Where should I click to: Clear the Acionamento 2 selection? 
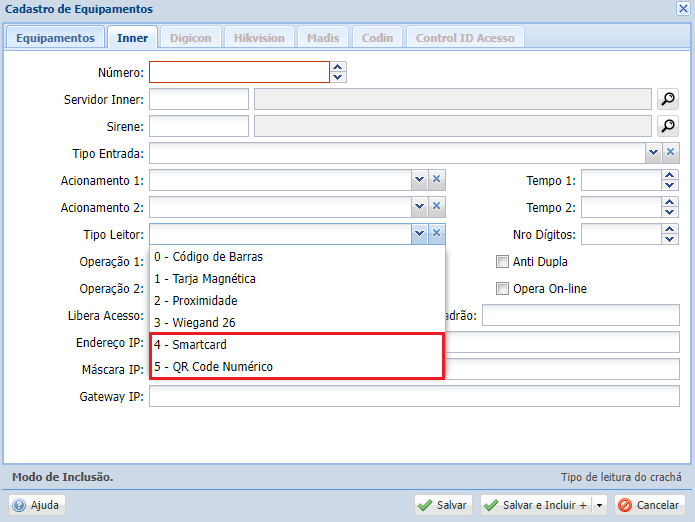[x=437, y=207]
